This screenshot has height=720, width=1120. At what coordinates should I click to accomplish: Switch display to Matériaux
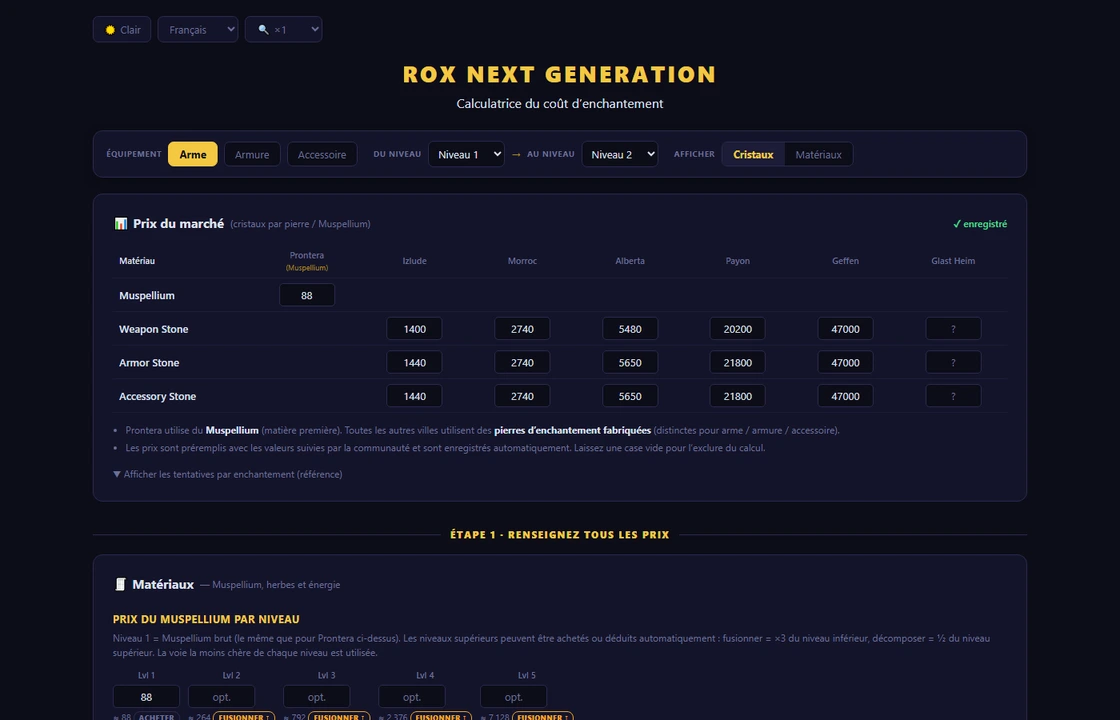click(819, 154)
